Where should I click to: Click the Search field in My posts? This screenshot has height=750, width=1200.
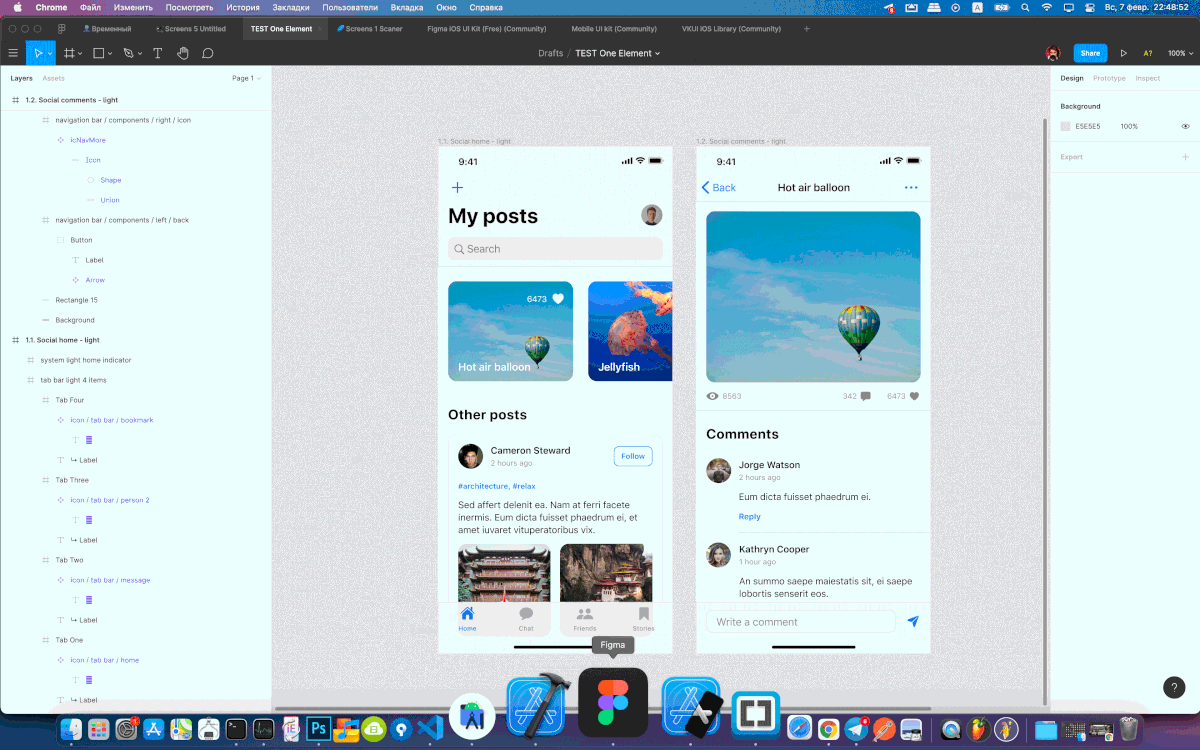tap(555, 249)
